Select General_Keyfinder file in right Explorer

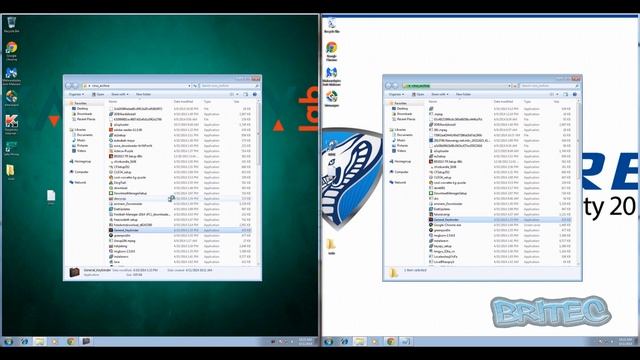[500, 220]
